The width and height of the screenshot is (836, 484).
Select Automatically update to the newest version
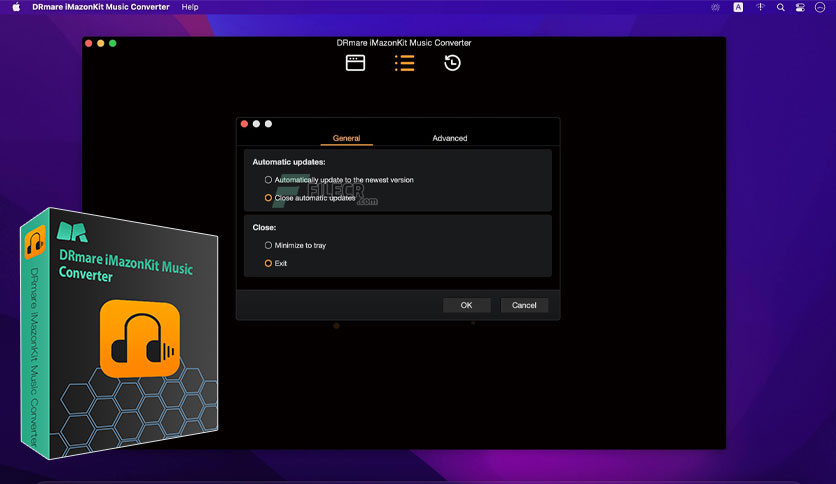click(x=339, y=180)
